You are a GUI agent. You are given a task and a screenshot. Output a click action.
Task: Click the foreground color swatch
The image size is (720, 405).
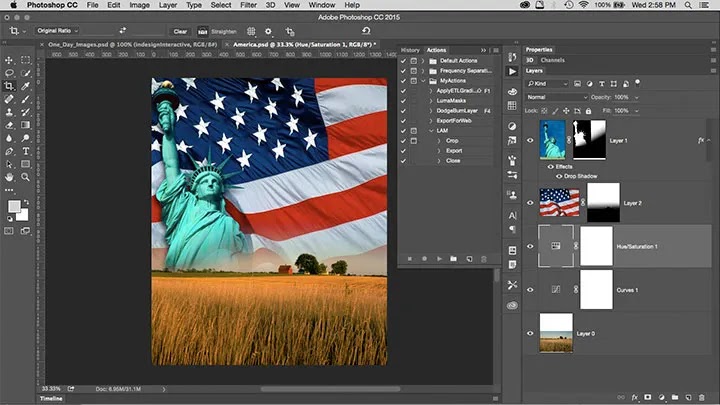[14, 207]
